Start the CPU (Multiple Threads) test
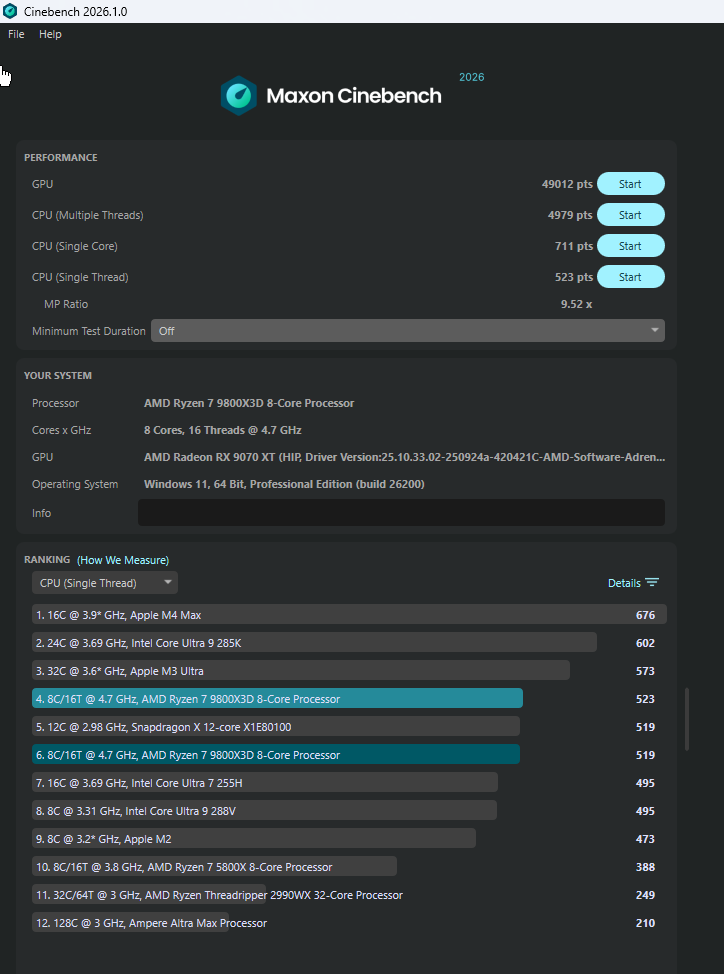This screenshot has height=974, width=724. [630, 215]
